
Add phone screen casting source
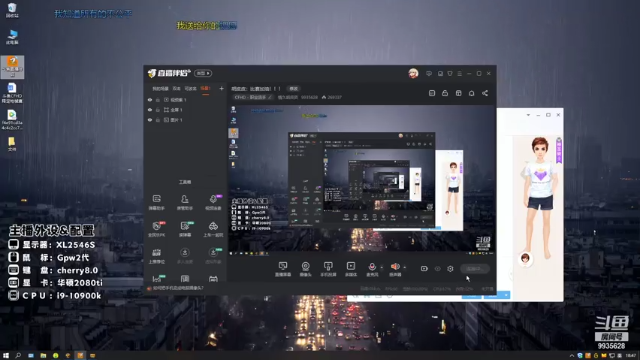click(x=328, y=269)
